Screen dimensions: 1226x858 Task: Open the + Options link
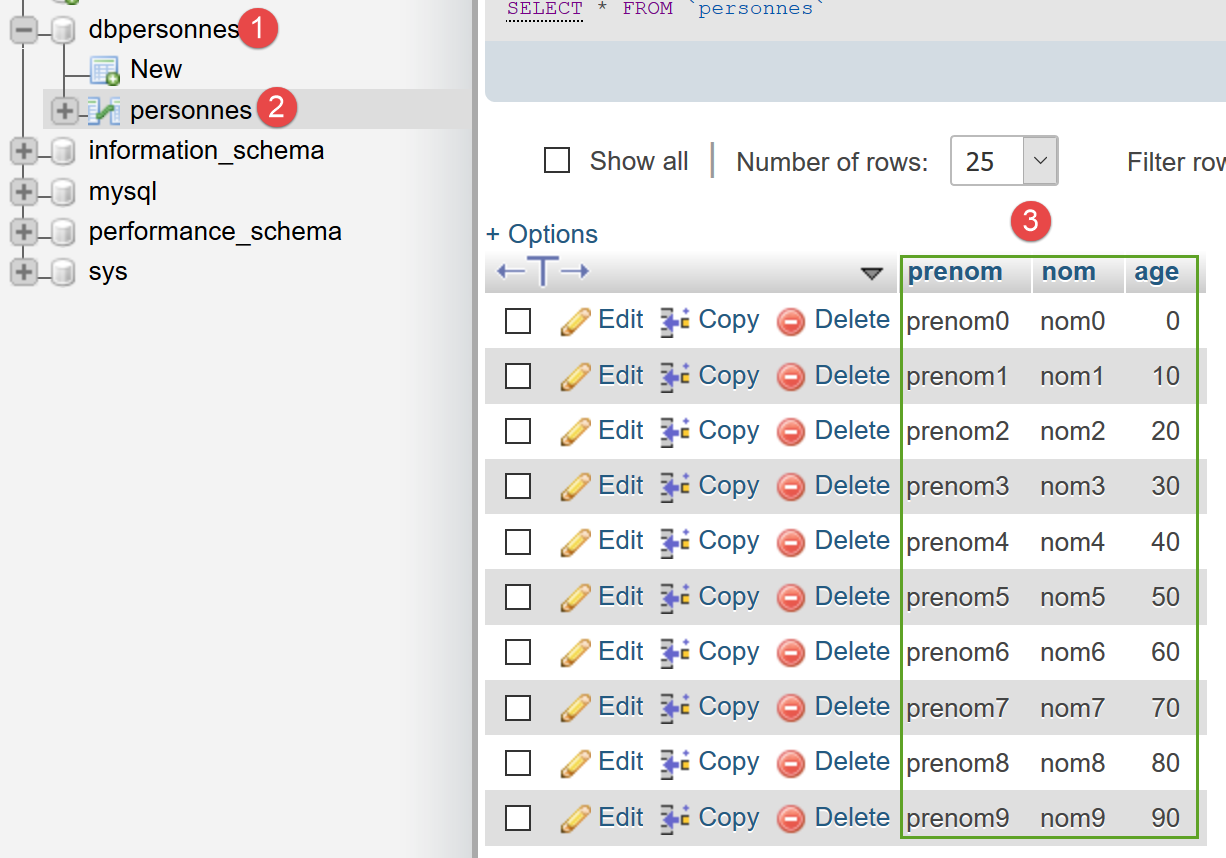(x=542, y=234)
